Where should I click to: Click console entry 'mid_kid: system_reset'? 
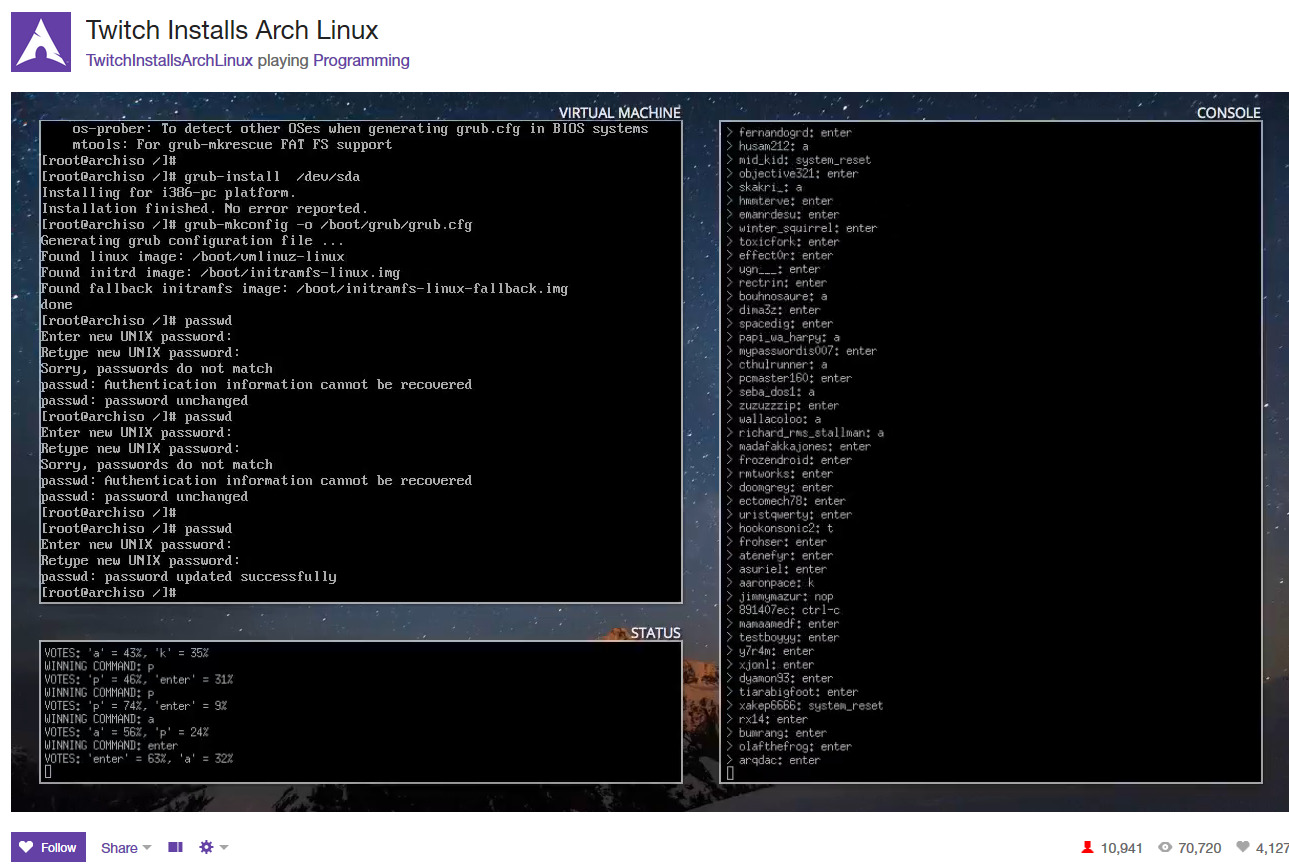pyautogui.click(x=799, y=160)
